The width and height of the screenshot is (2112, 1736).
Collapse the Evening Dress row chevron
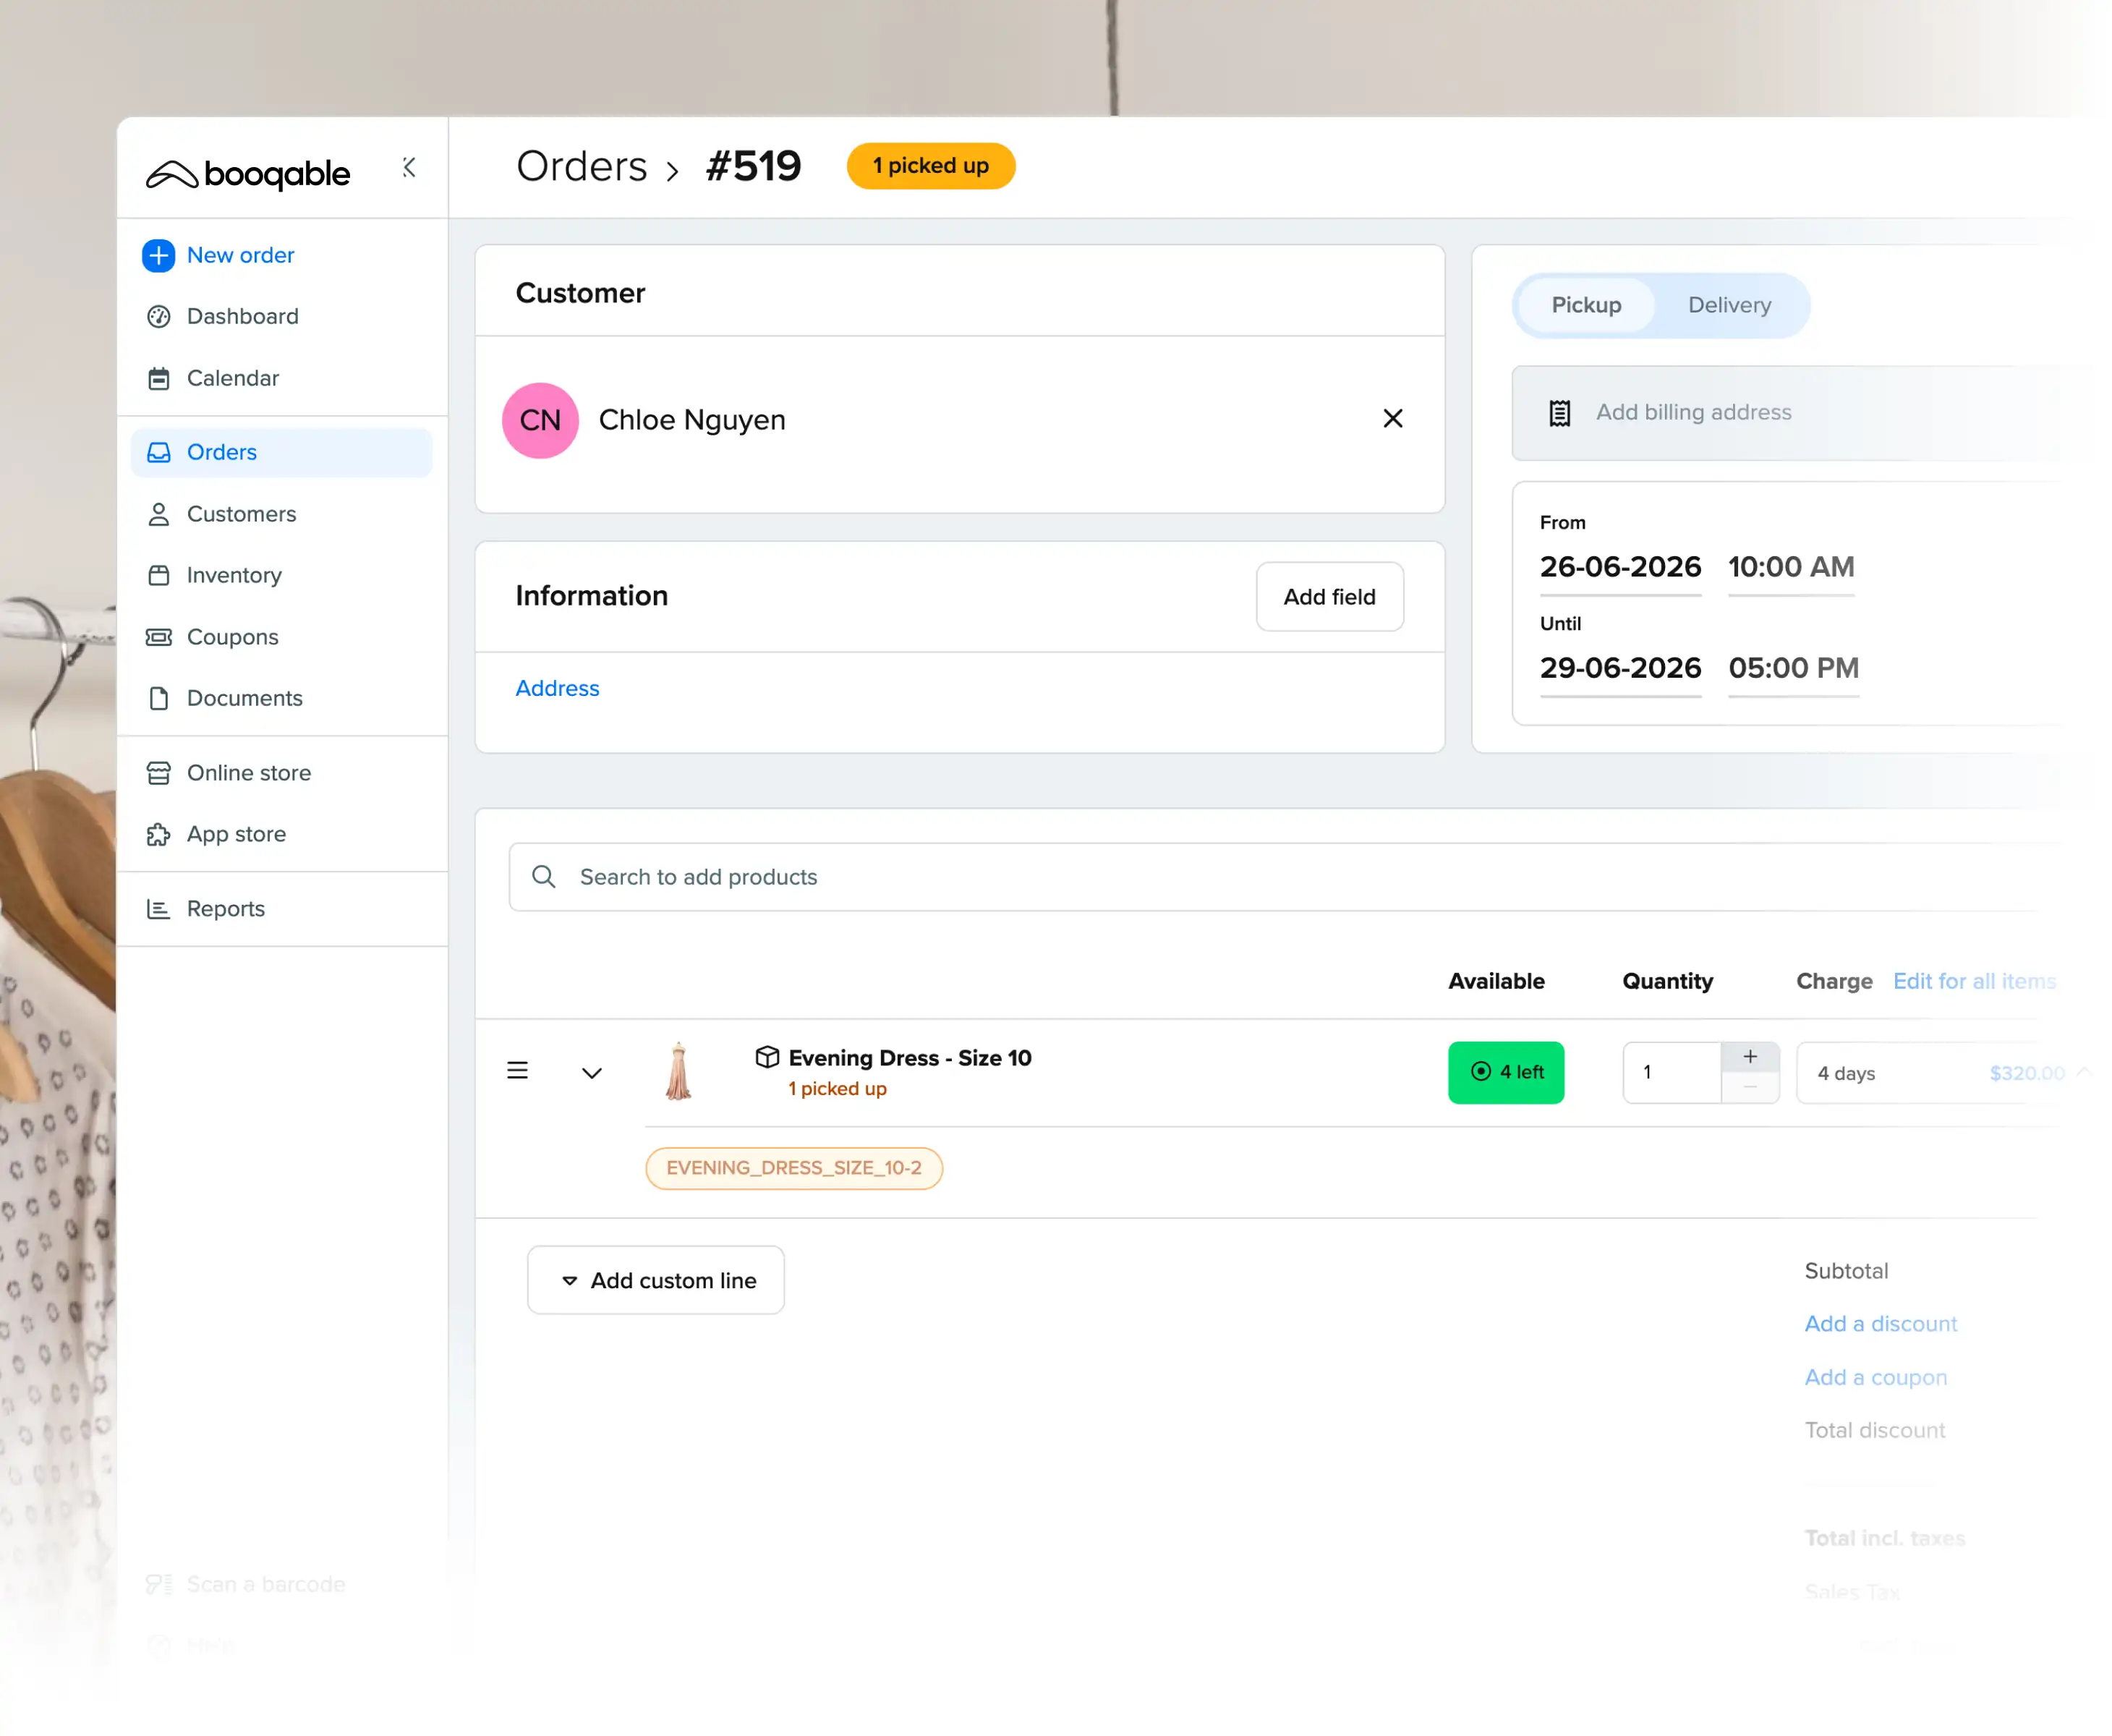coord(592,1073)
